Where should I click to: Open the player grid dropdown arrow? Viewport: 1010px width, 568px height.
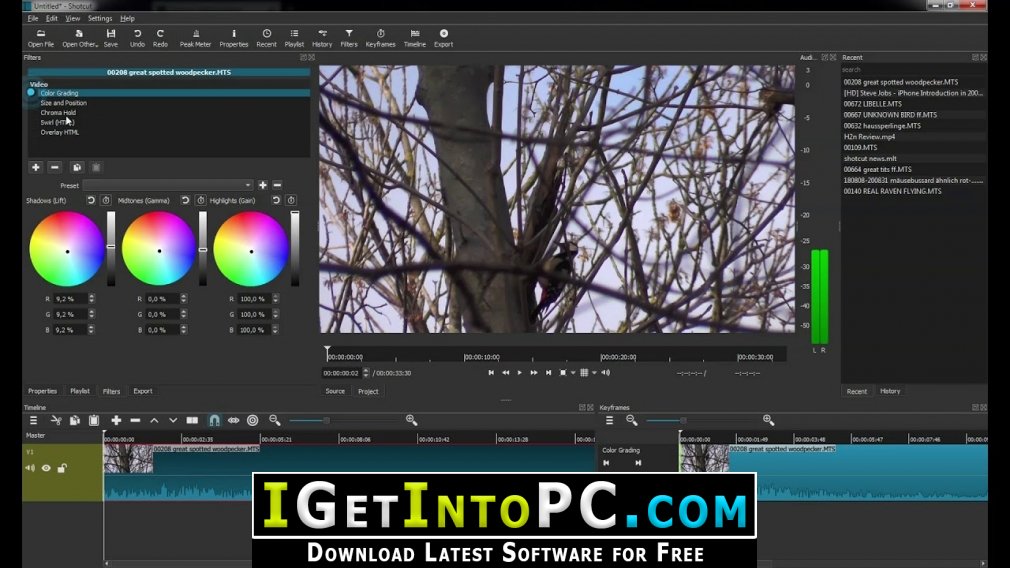coord(594,373)
